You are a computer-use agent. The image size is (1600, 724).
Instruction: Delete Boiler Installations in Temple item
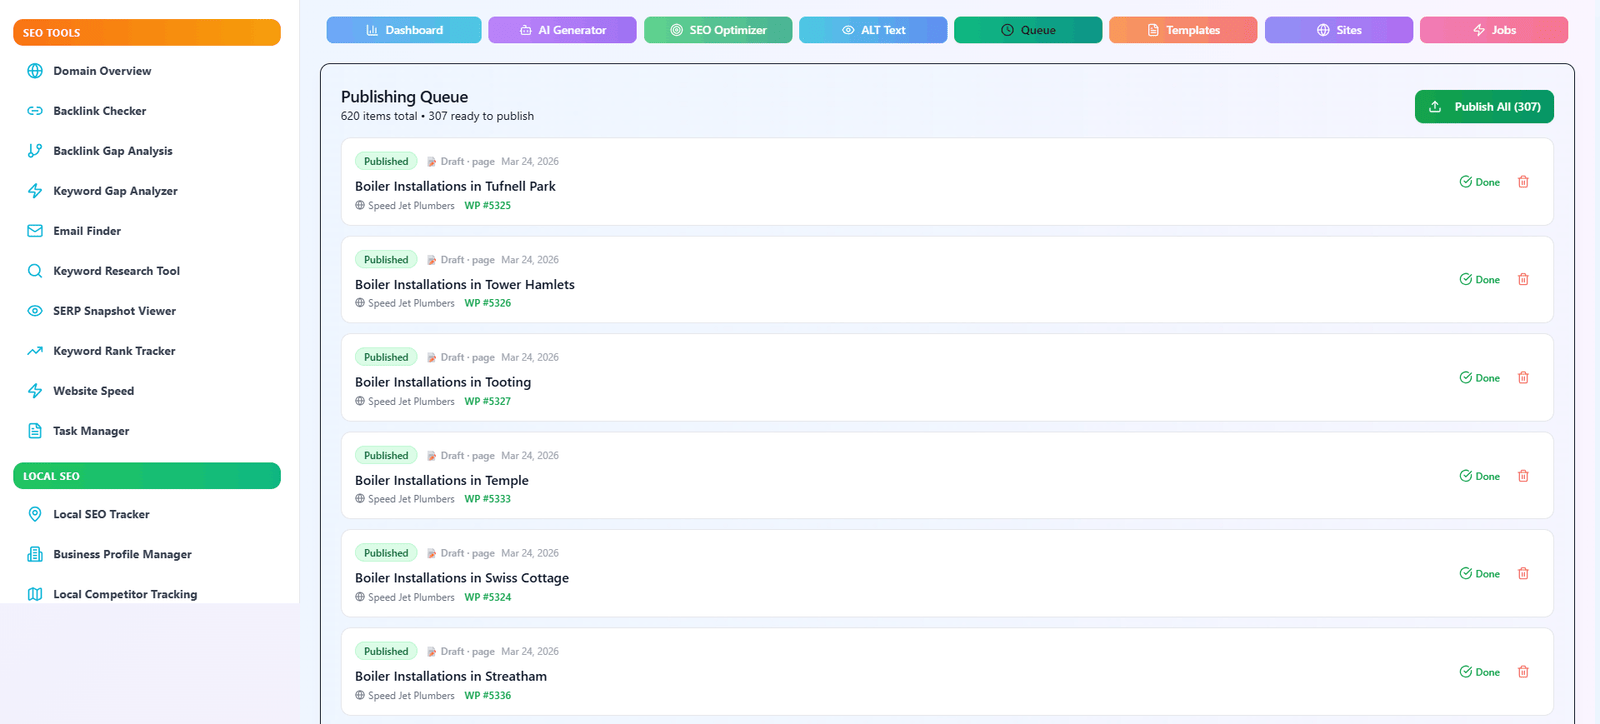tap(1523, 476)
